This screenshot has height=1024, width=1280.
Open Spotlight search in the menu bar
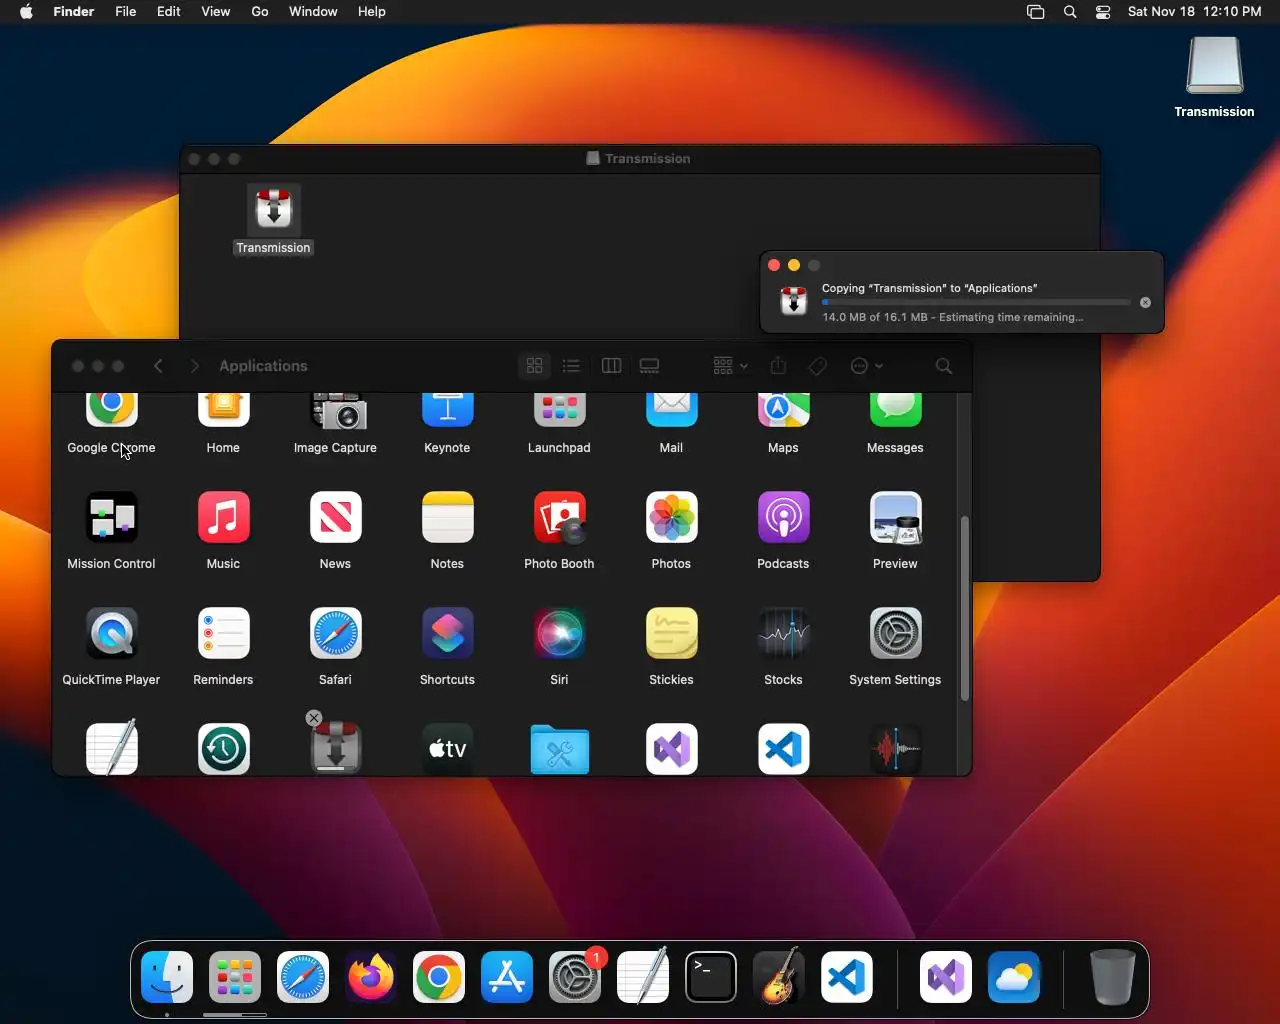[x=1070, y=12]
